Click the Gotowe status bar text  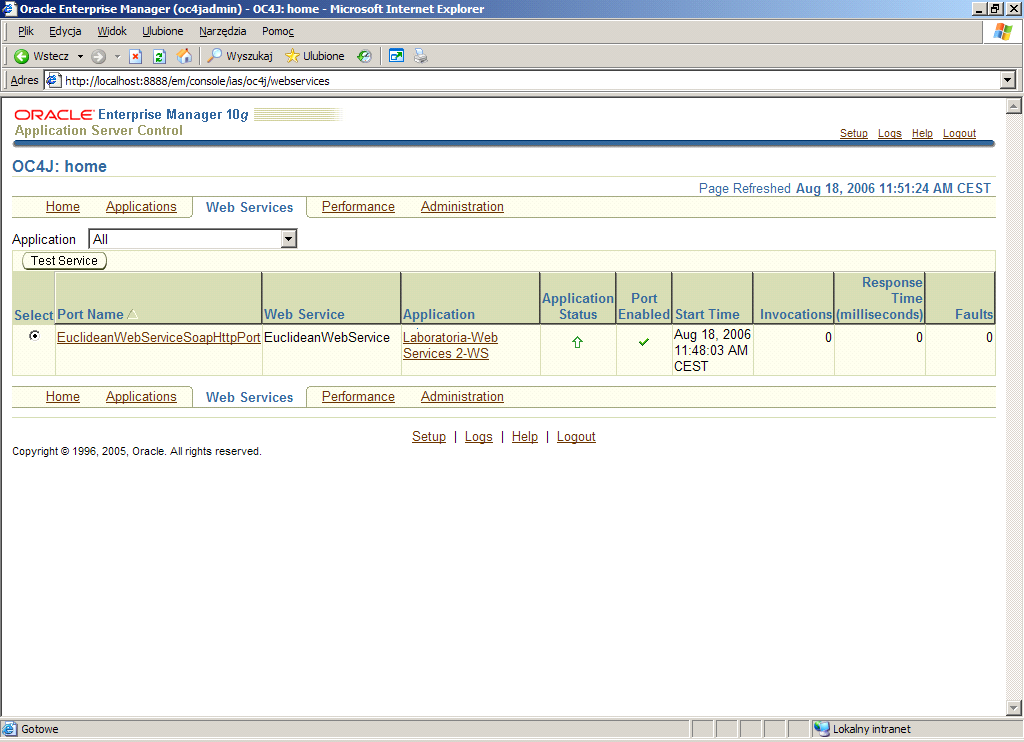click(40, 729)
